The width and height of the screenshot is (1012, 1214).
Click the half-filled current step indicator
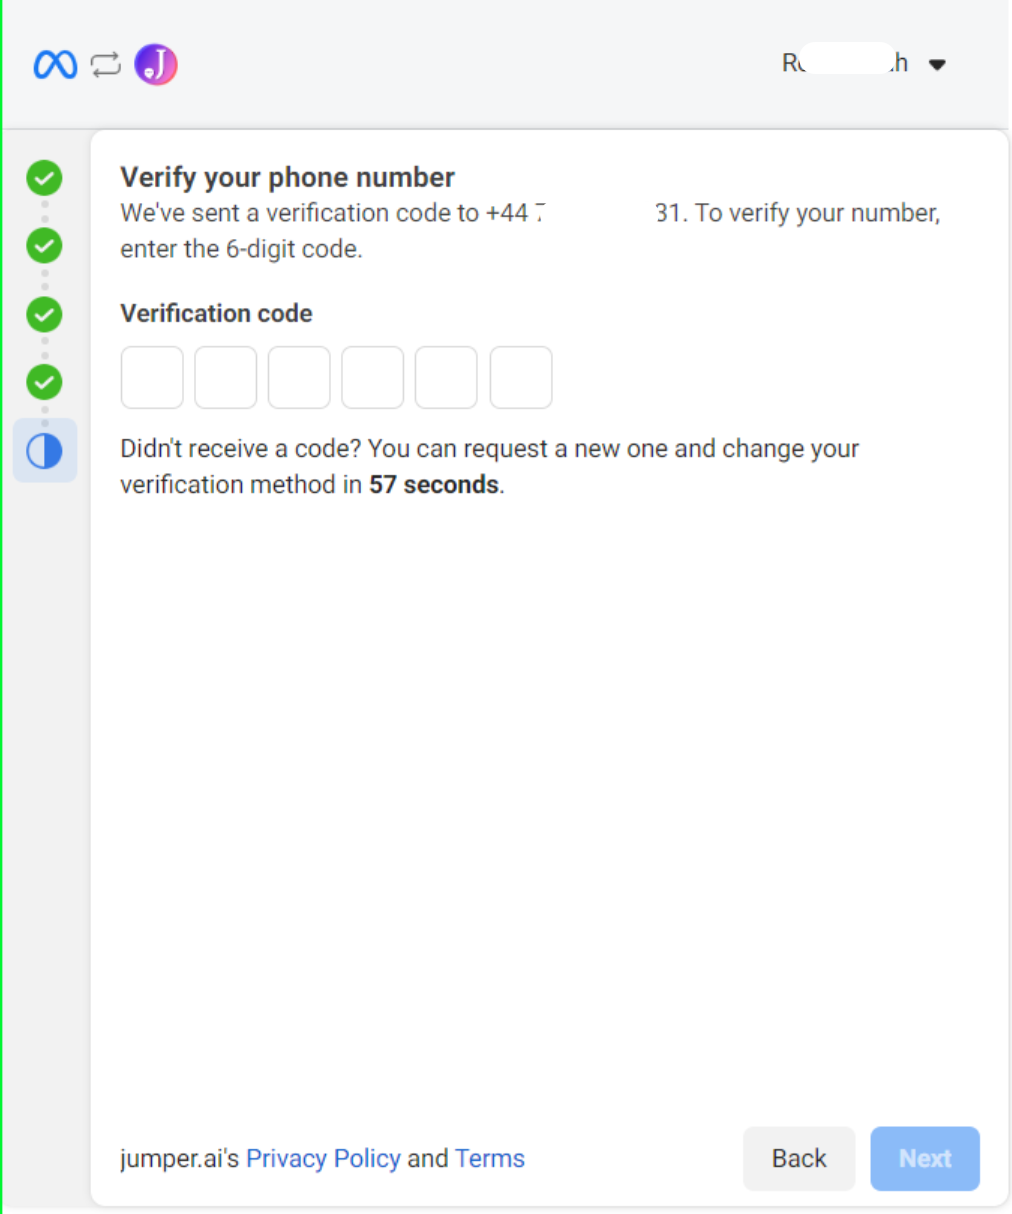click(x=44, y=450)
